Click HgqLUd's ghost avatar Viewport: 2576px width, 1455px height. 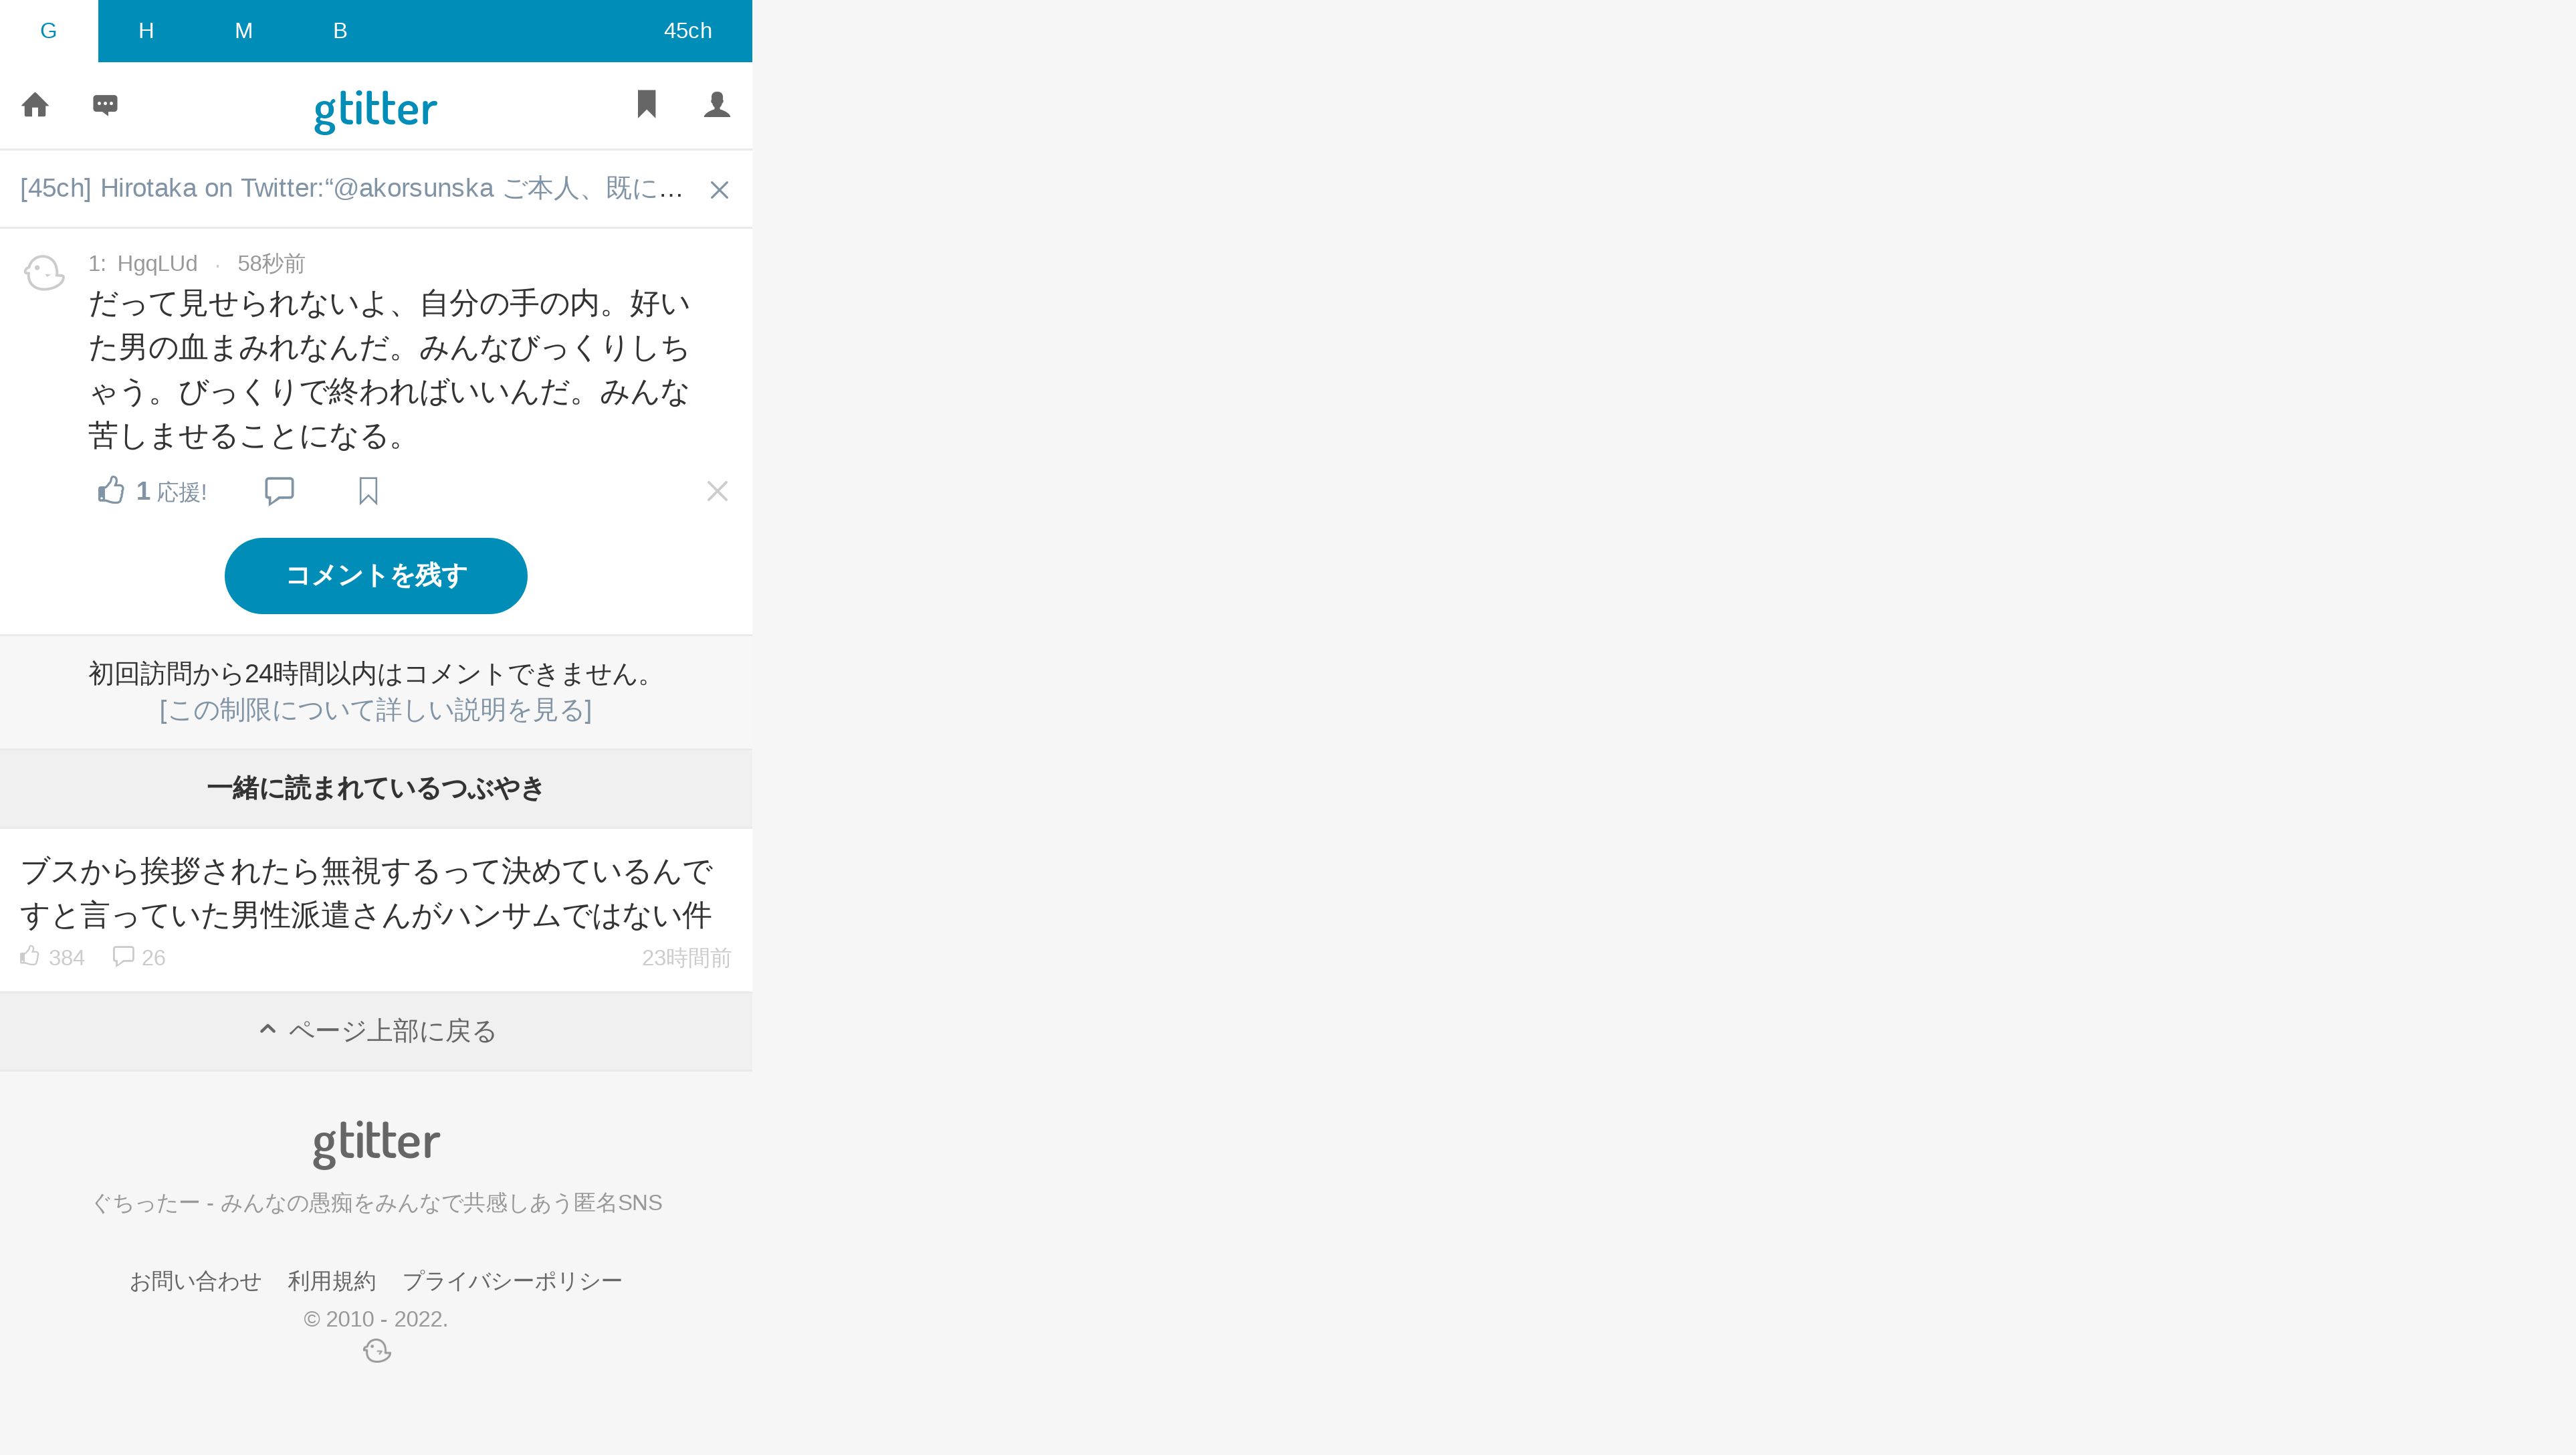coord(44,273)
